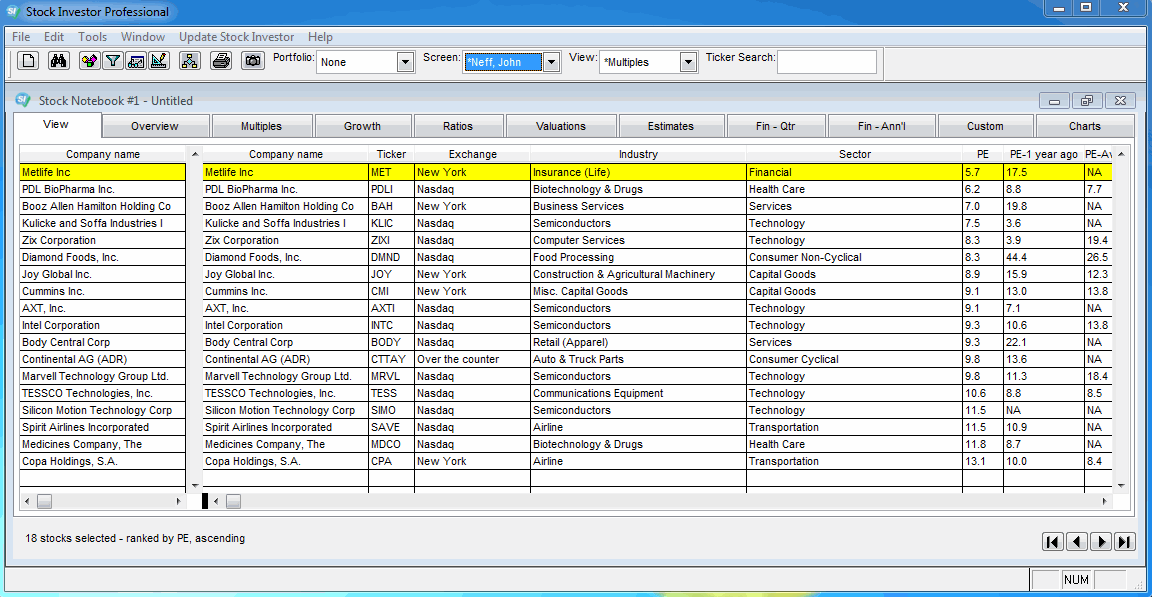Go back a record with left arrow
The image size is (1152, 597).
coord(1077,541)
